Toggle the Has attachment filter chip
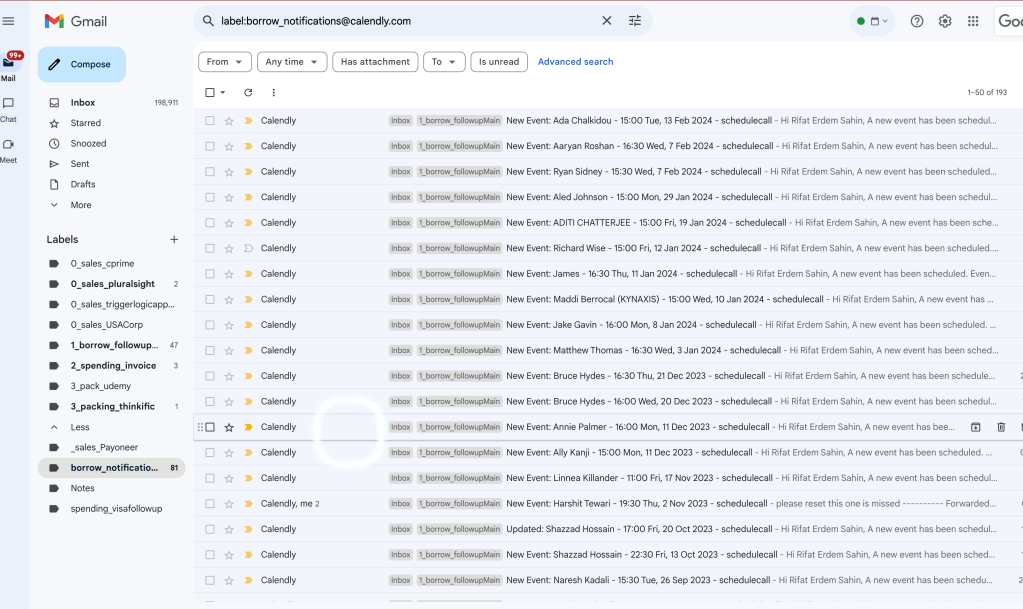Screen dimensions: 1023x609 [375, 62]
